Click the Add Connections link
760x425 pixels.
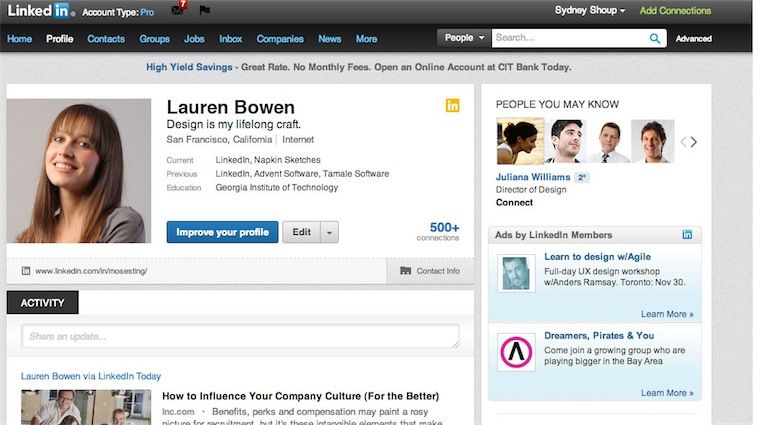(x=675, y=10)
